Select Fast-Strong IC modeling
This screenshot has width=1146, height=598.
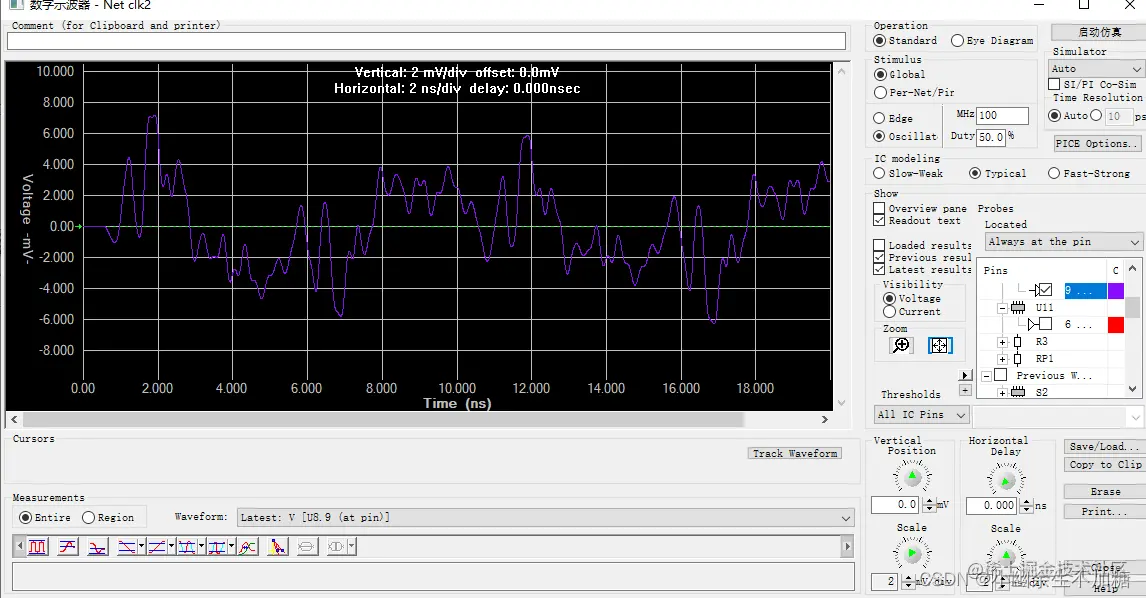1053,173
